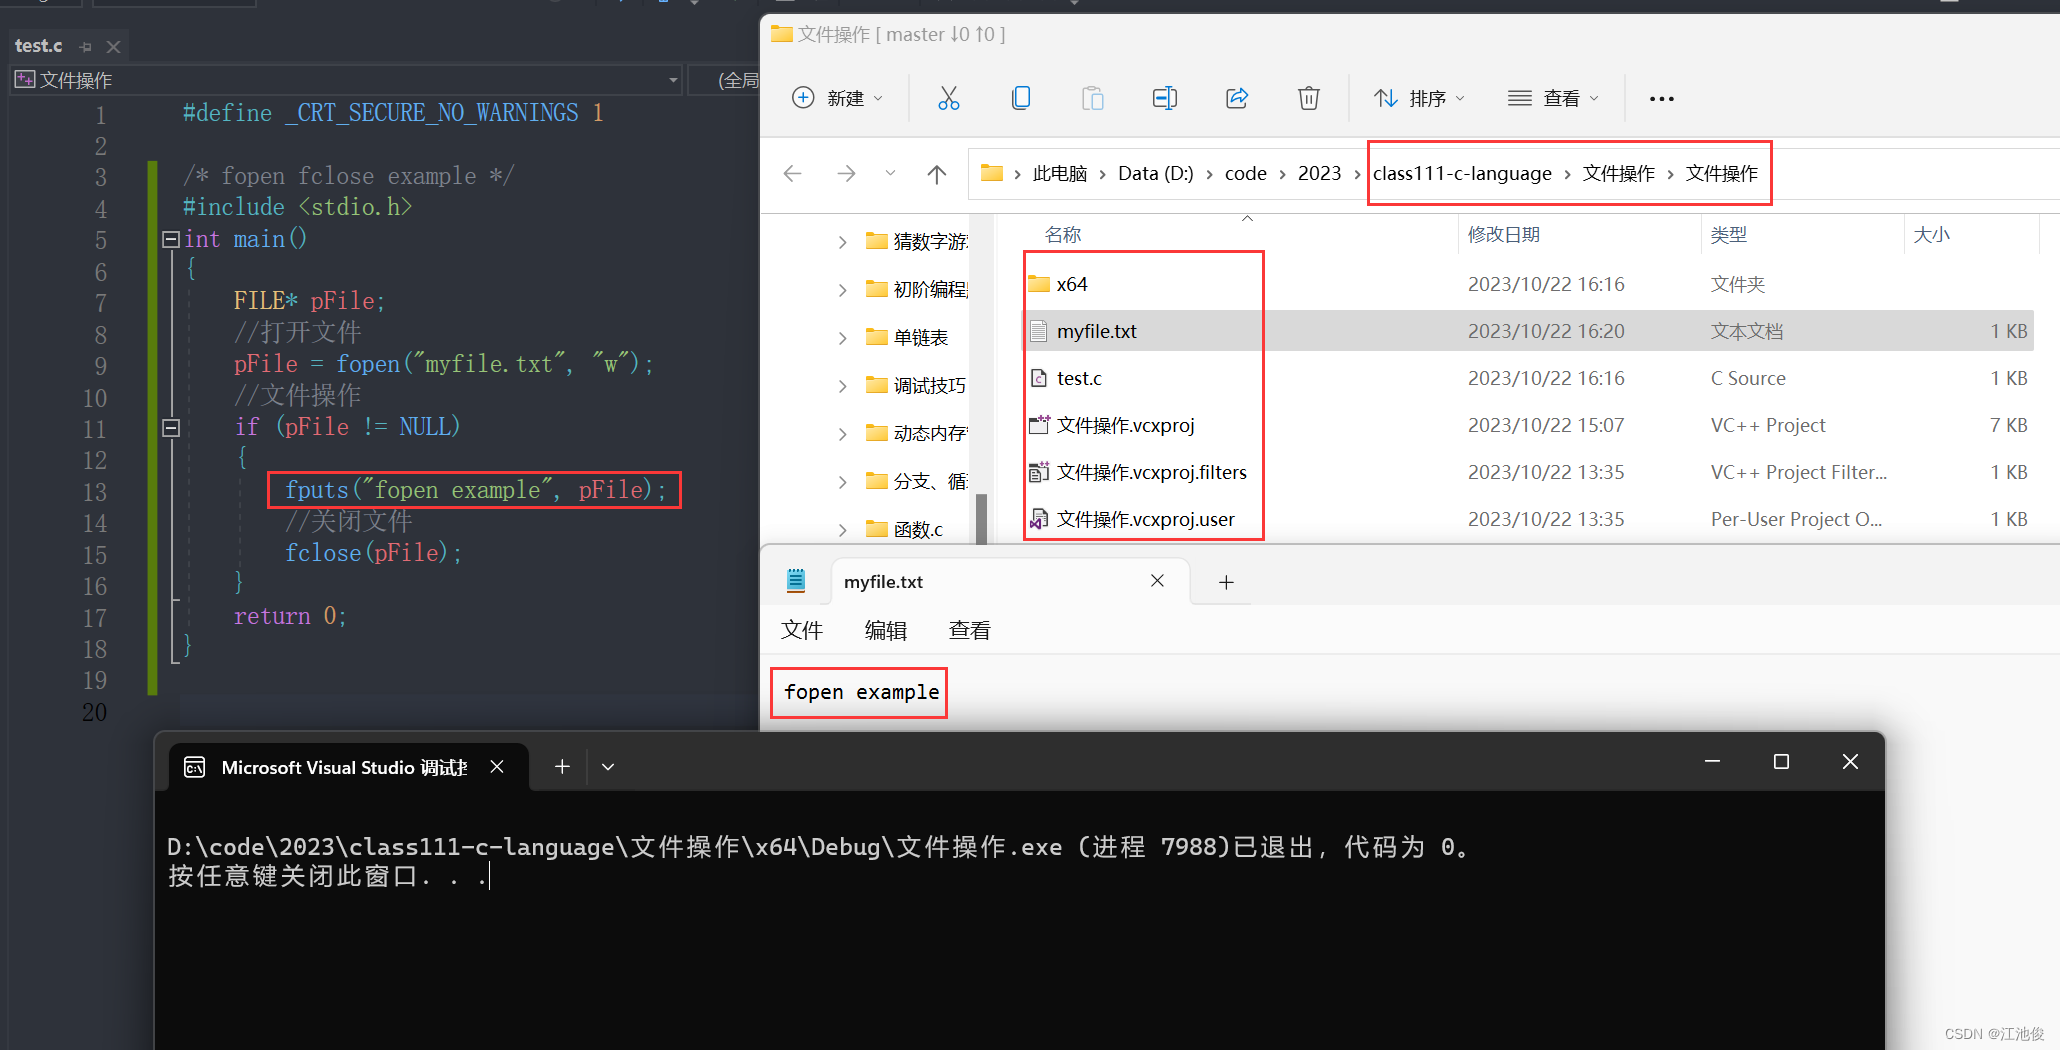Expand the 猜数字游 folder in tree
This screenshot has width=2060, height=1050.
(x=842, y=242)
